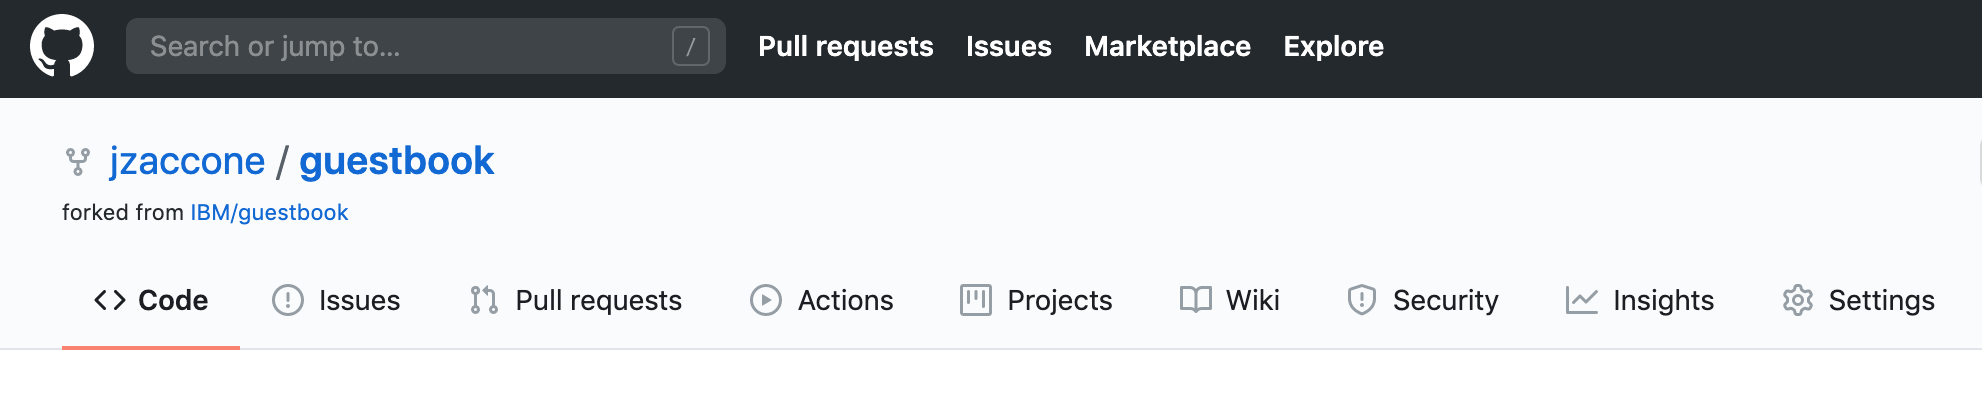
Task: Click the Security shield icon
Action: pos(1362,300)
